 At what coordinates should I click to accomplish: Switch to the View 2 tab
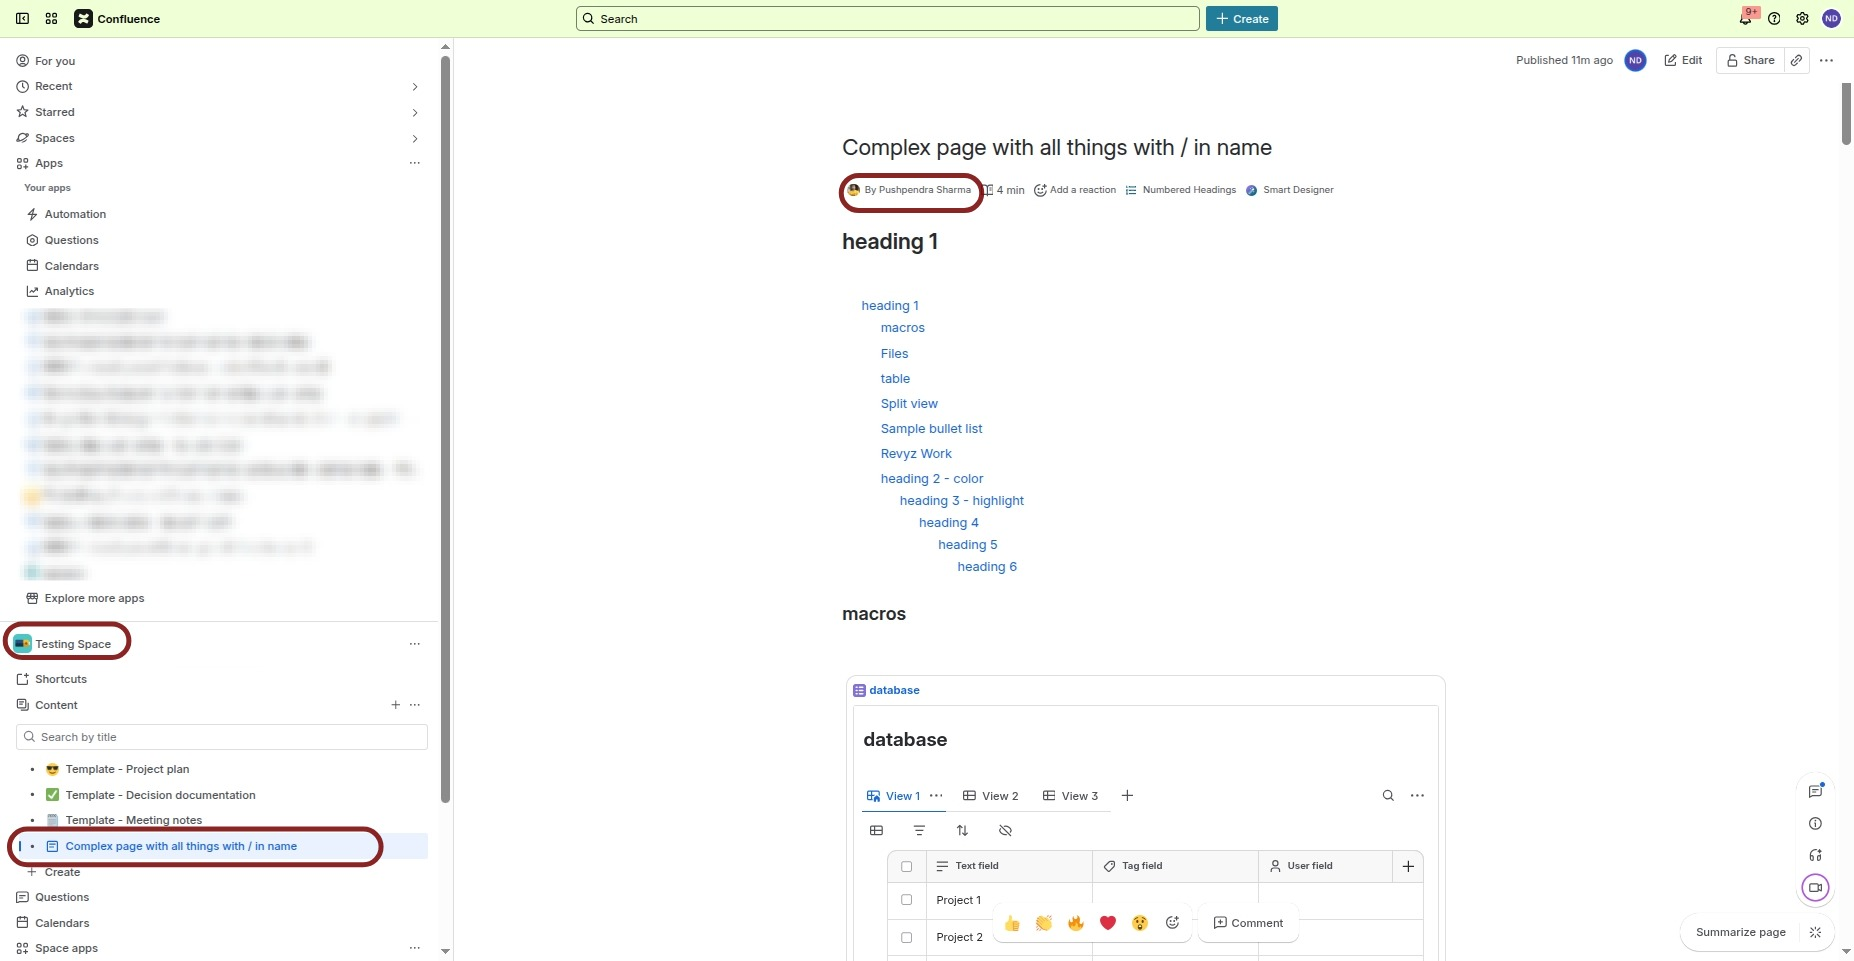coord(991,796)
